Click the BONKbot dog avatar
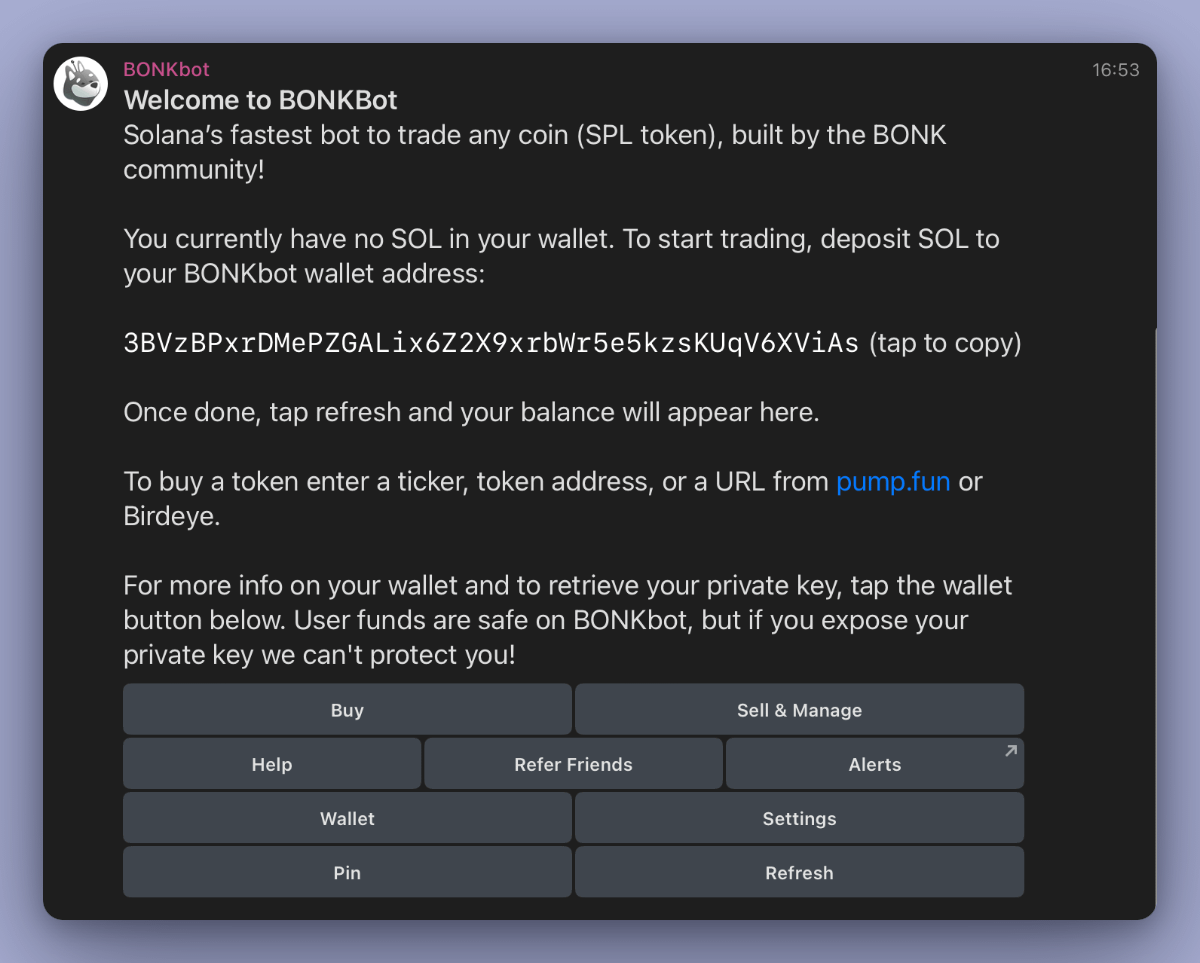Screen dimensions: 1200x963 (81, 84)
